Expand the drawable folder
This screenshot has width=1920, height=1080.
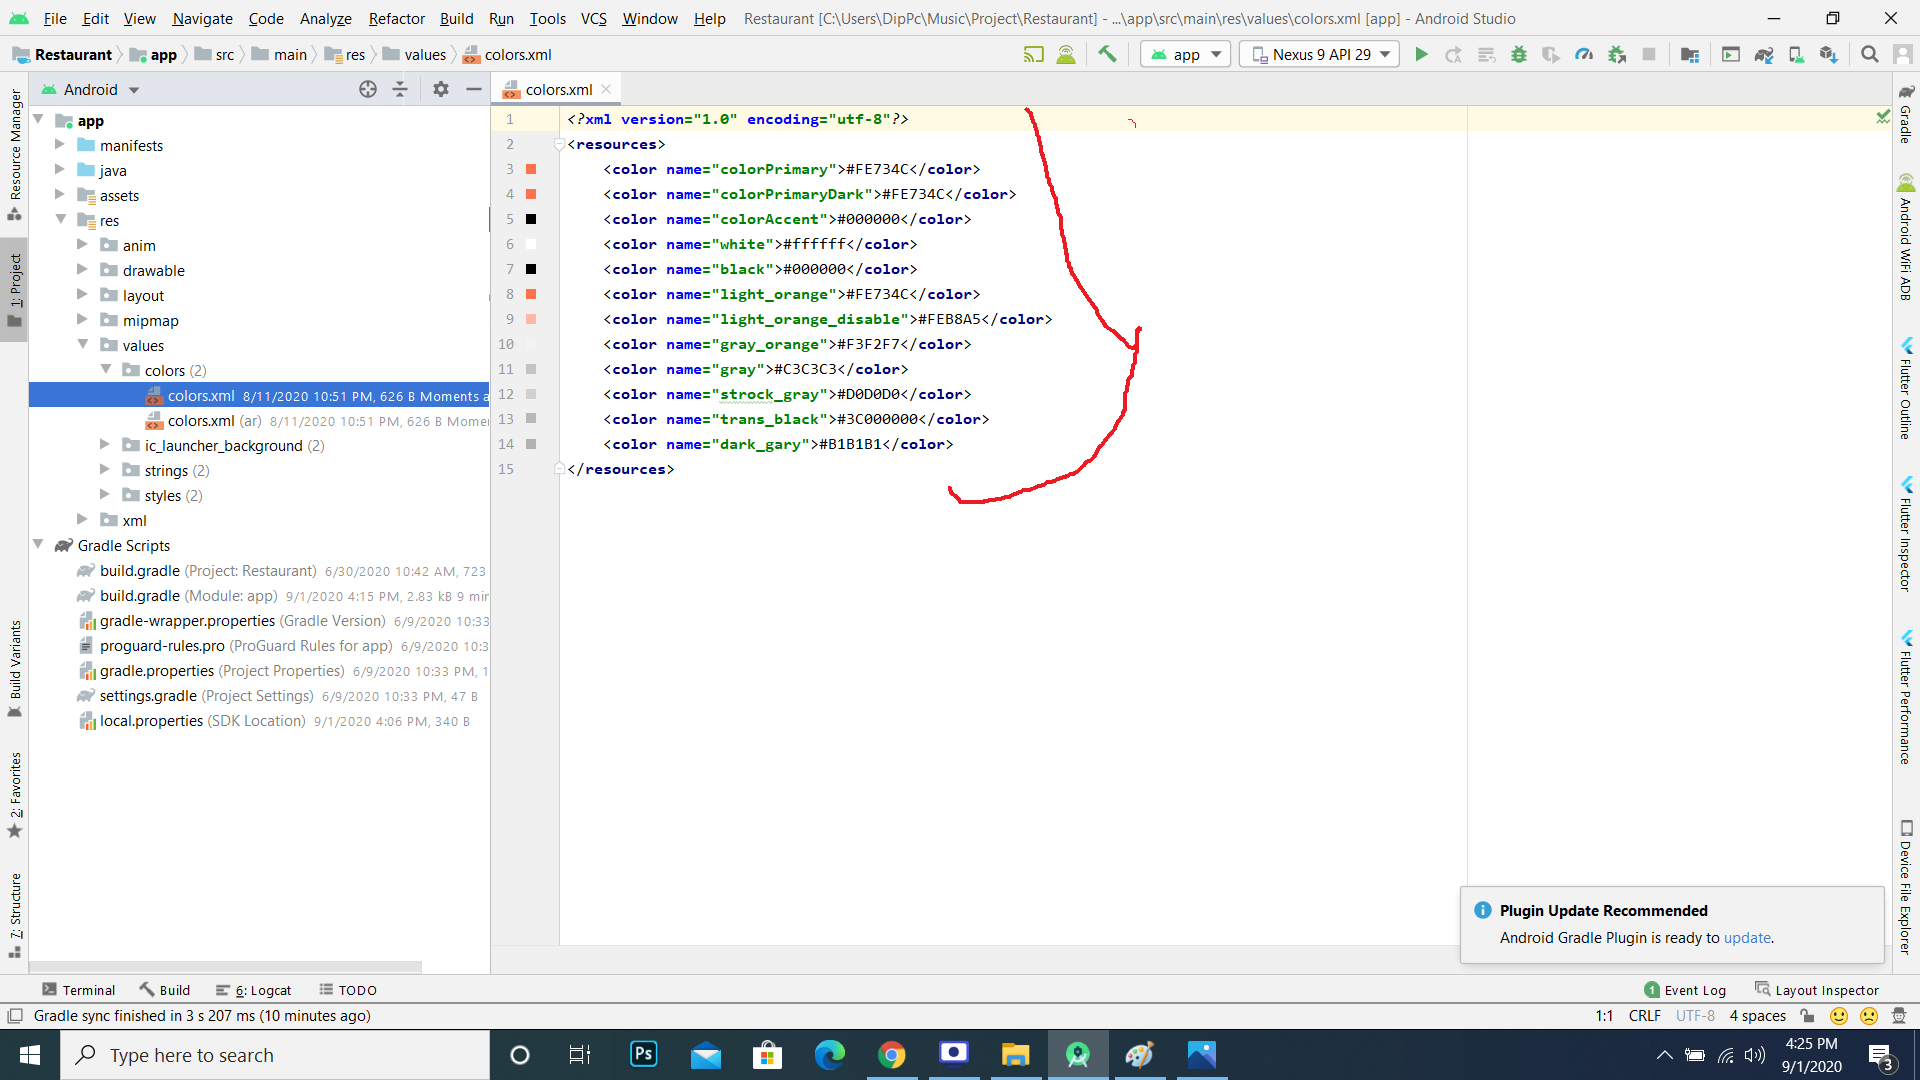coord(83,270)
